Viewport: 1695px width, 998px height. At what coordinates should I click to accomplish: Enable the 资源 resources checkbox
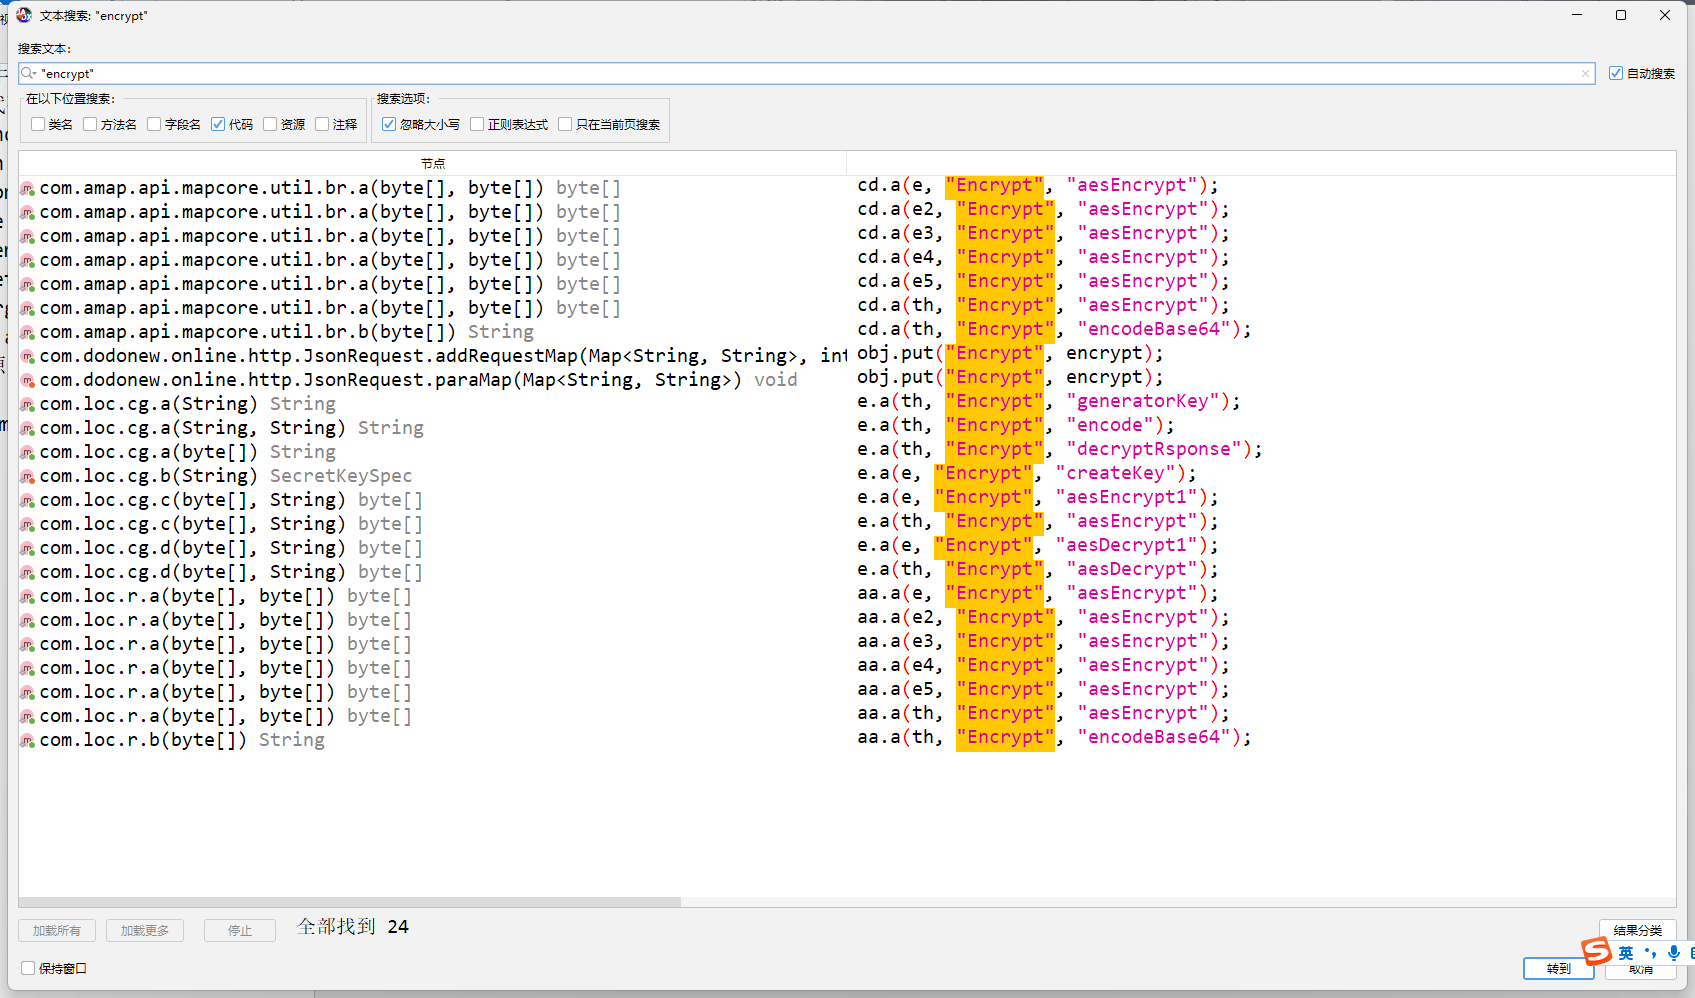pos(270,124)
